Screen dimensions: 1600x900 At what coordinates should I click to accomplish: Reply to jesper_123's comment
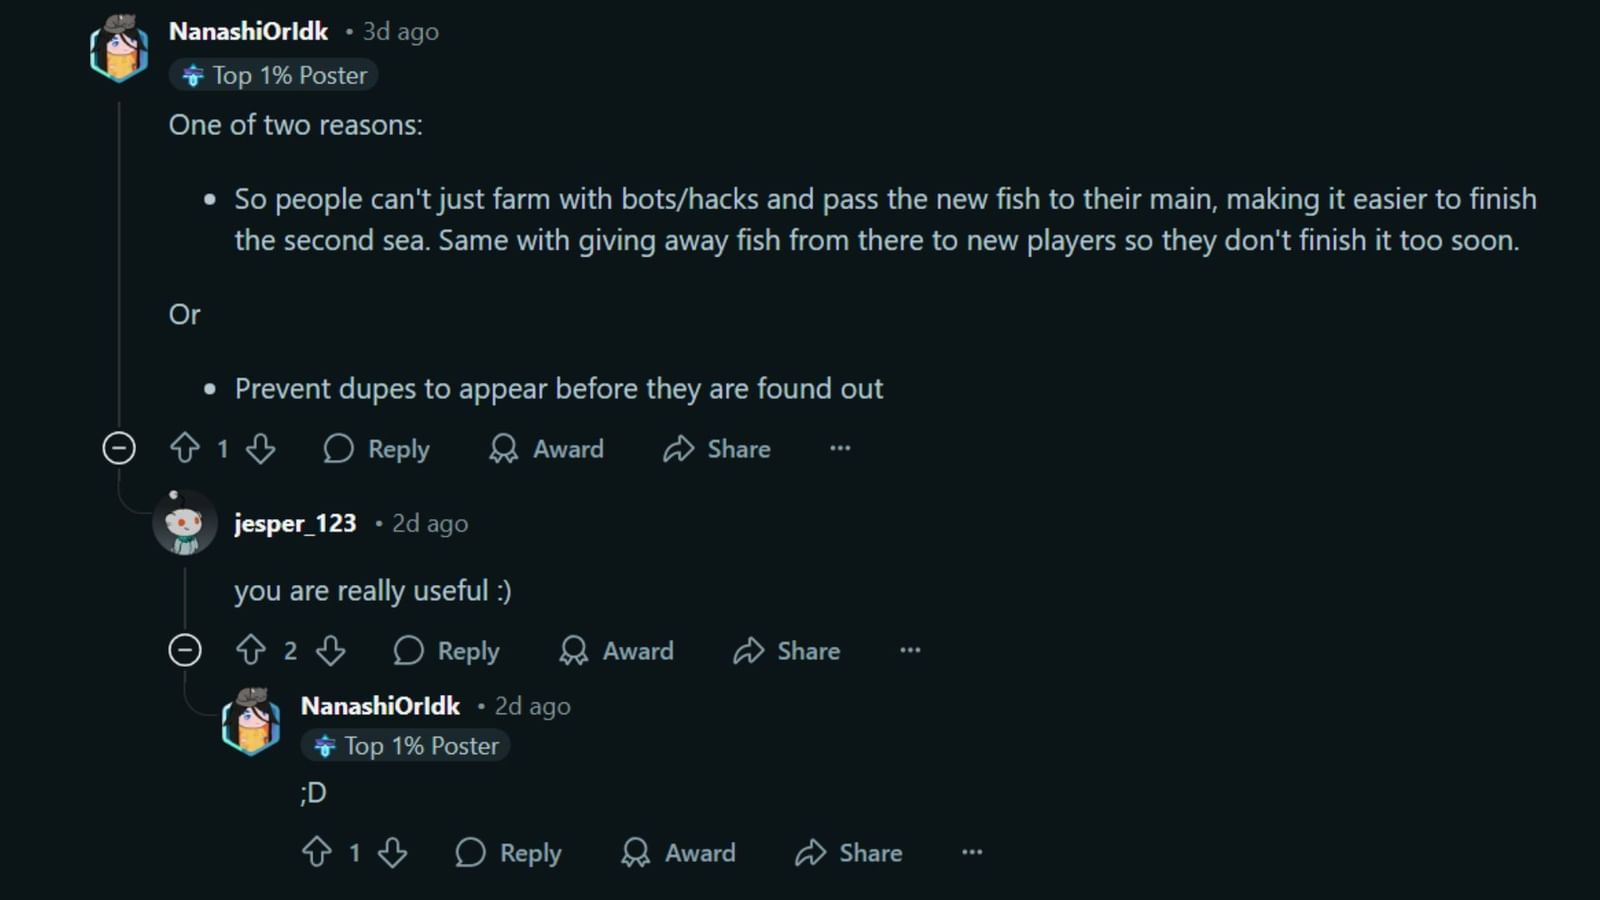[447, 650]
